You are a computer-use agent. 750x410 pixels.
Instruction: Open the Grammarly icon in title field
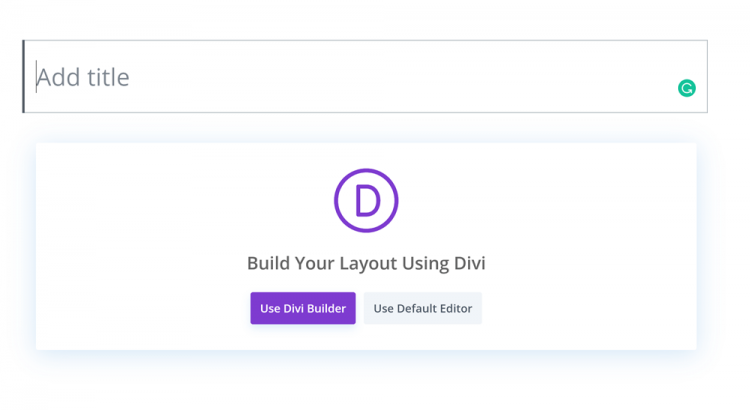686,88
